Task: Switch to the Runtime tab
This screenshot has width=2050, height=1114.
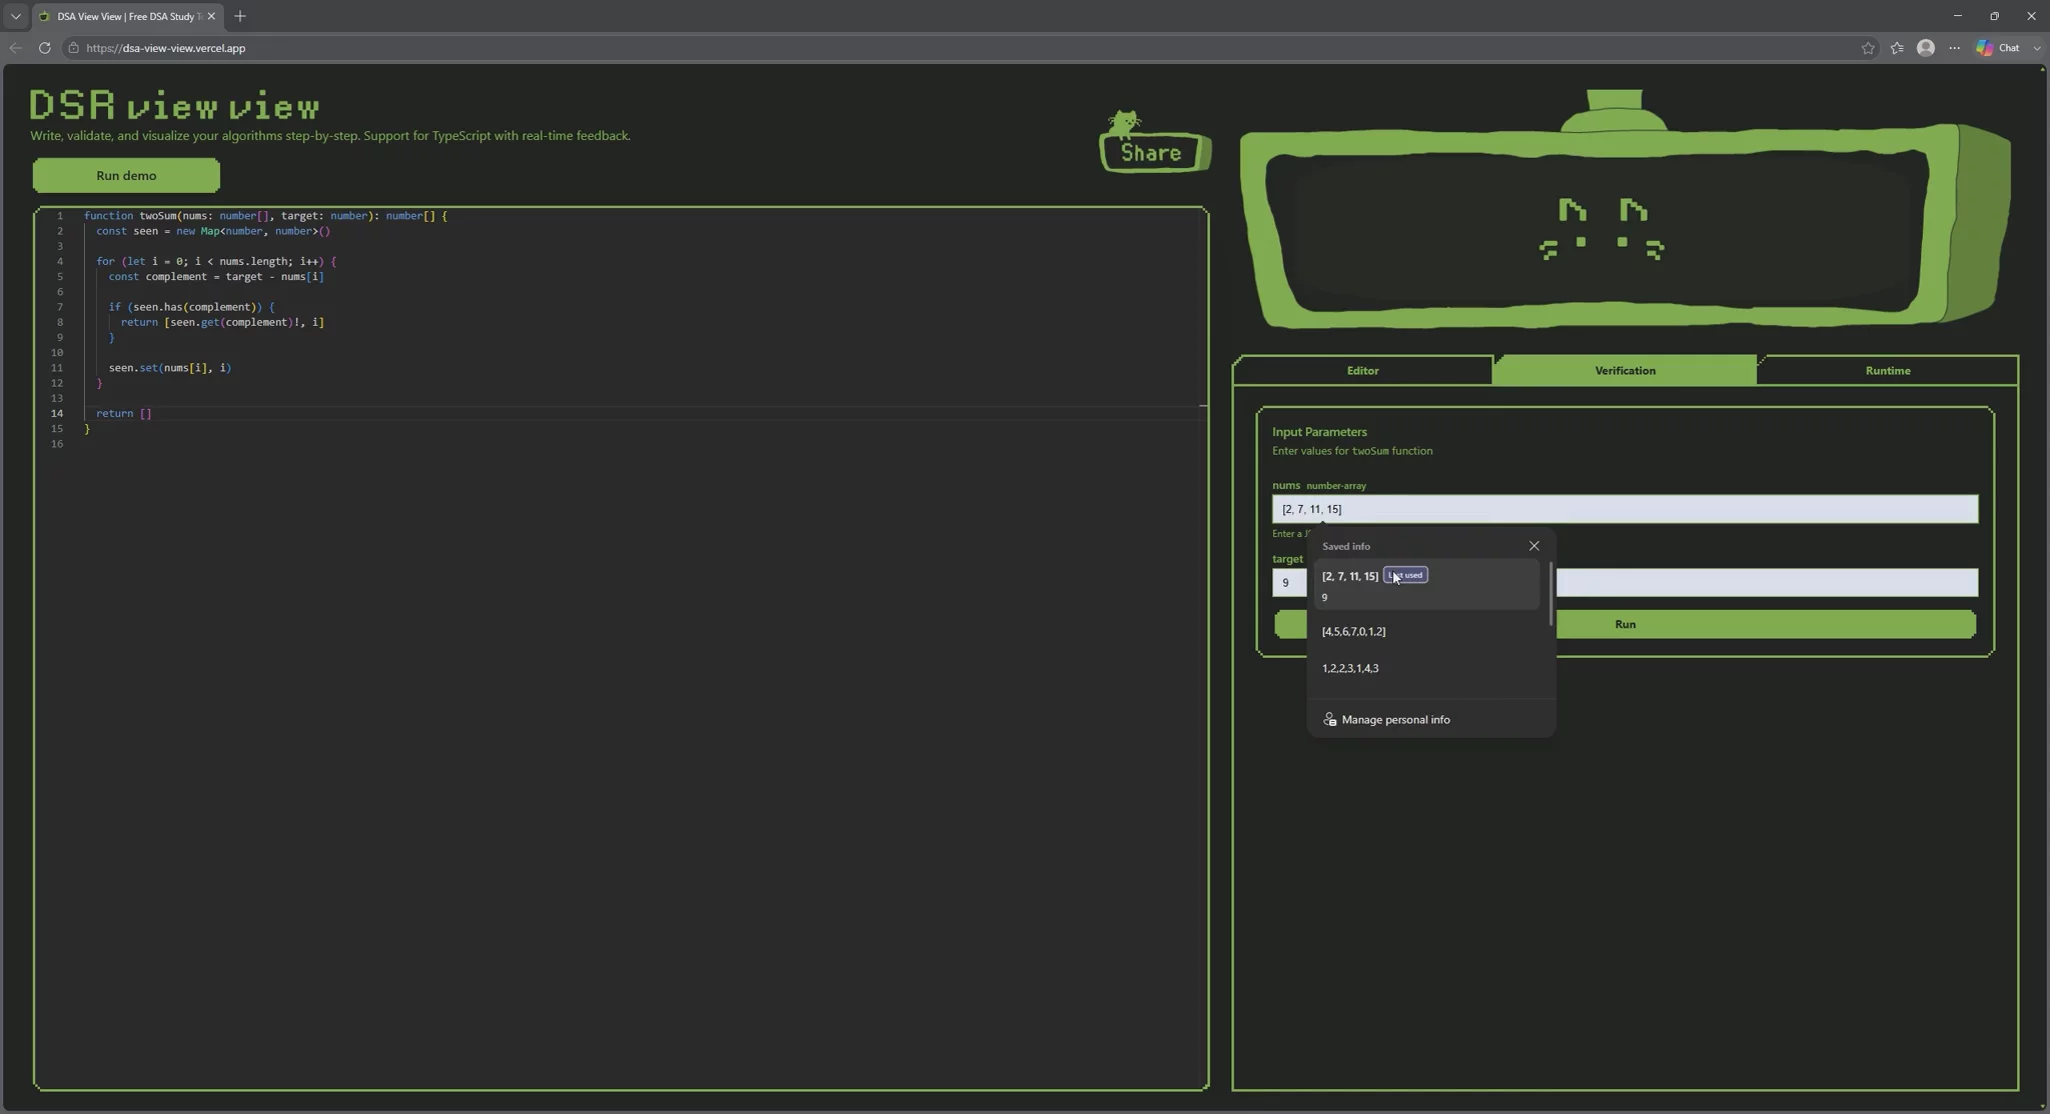Action: (1887, 371)
